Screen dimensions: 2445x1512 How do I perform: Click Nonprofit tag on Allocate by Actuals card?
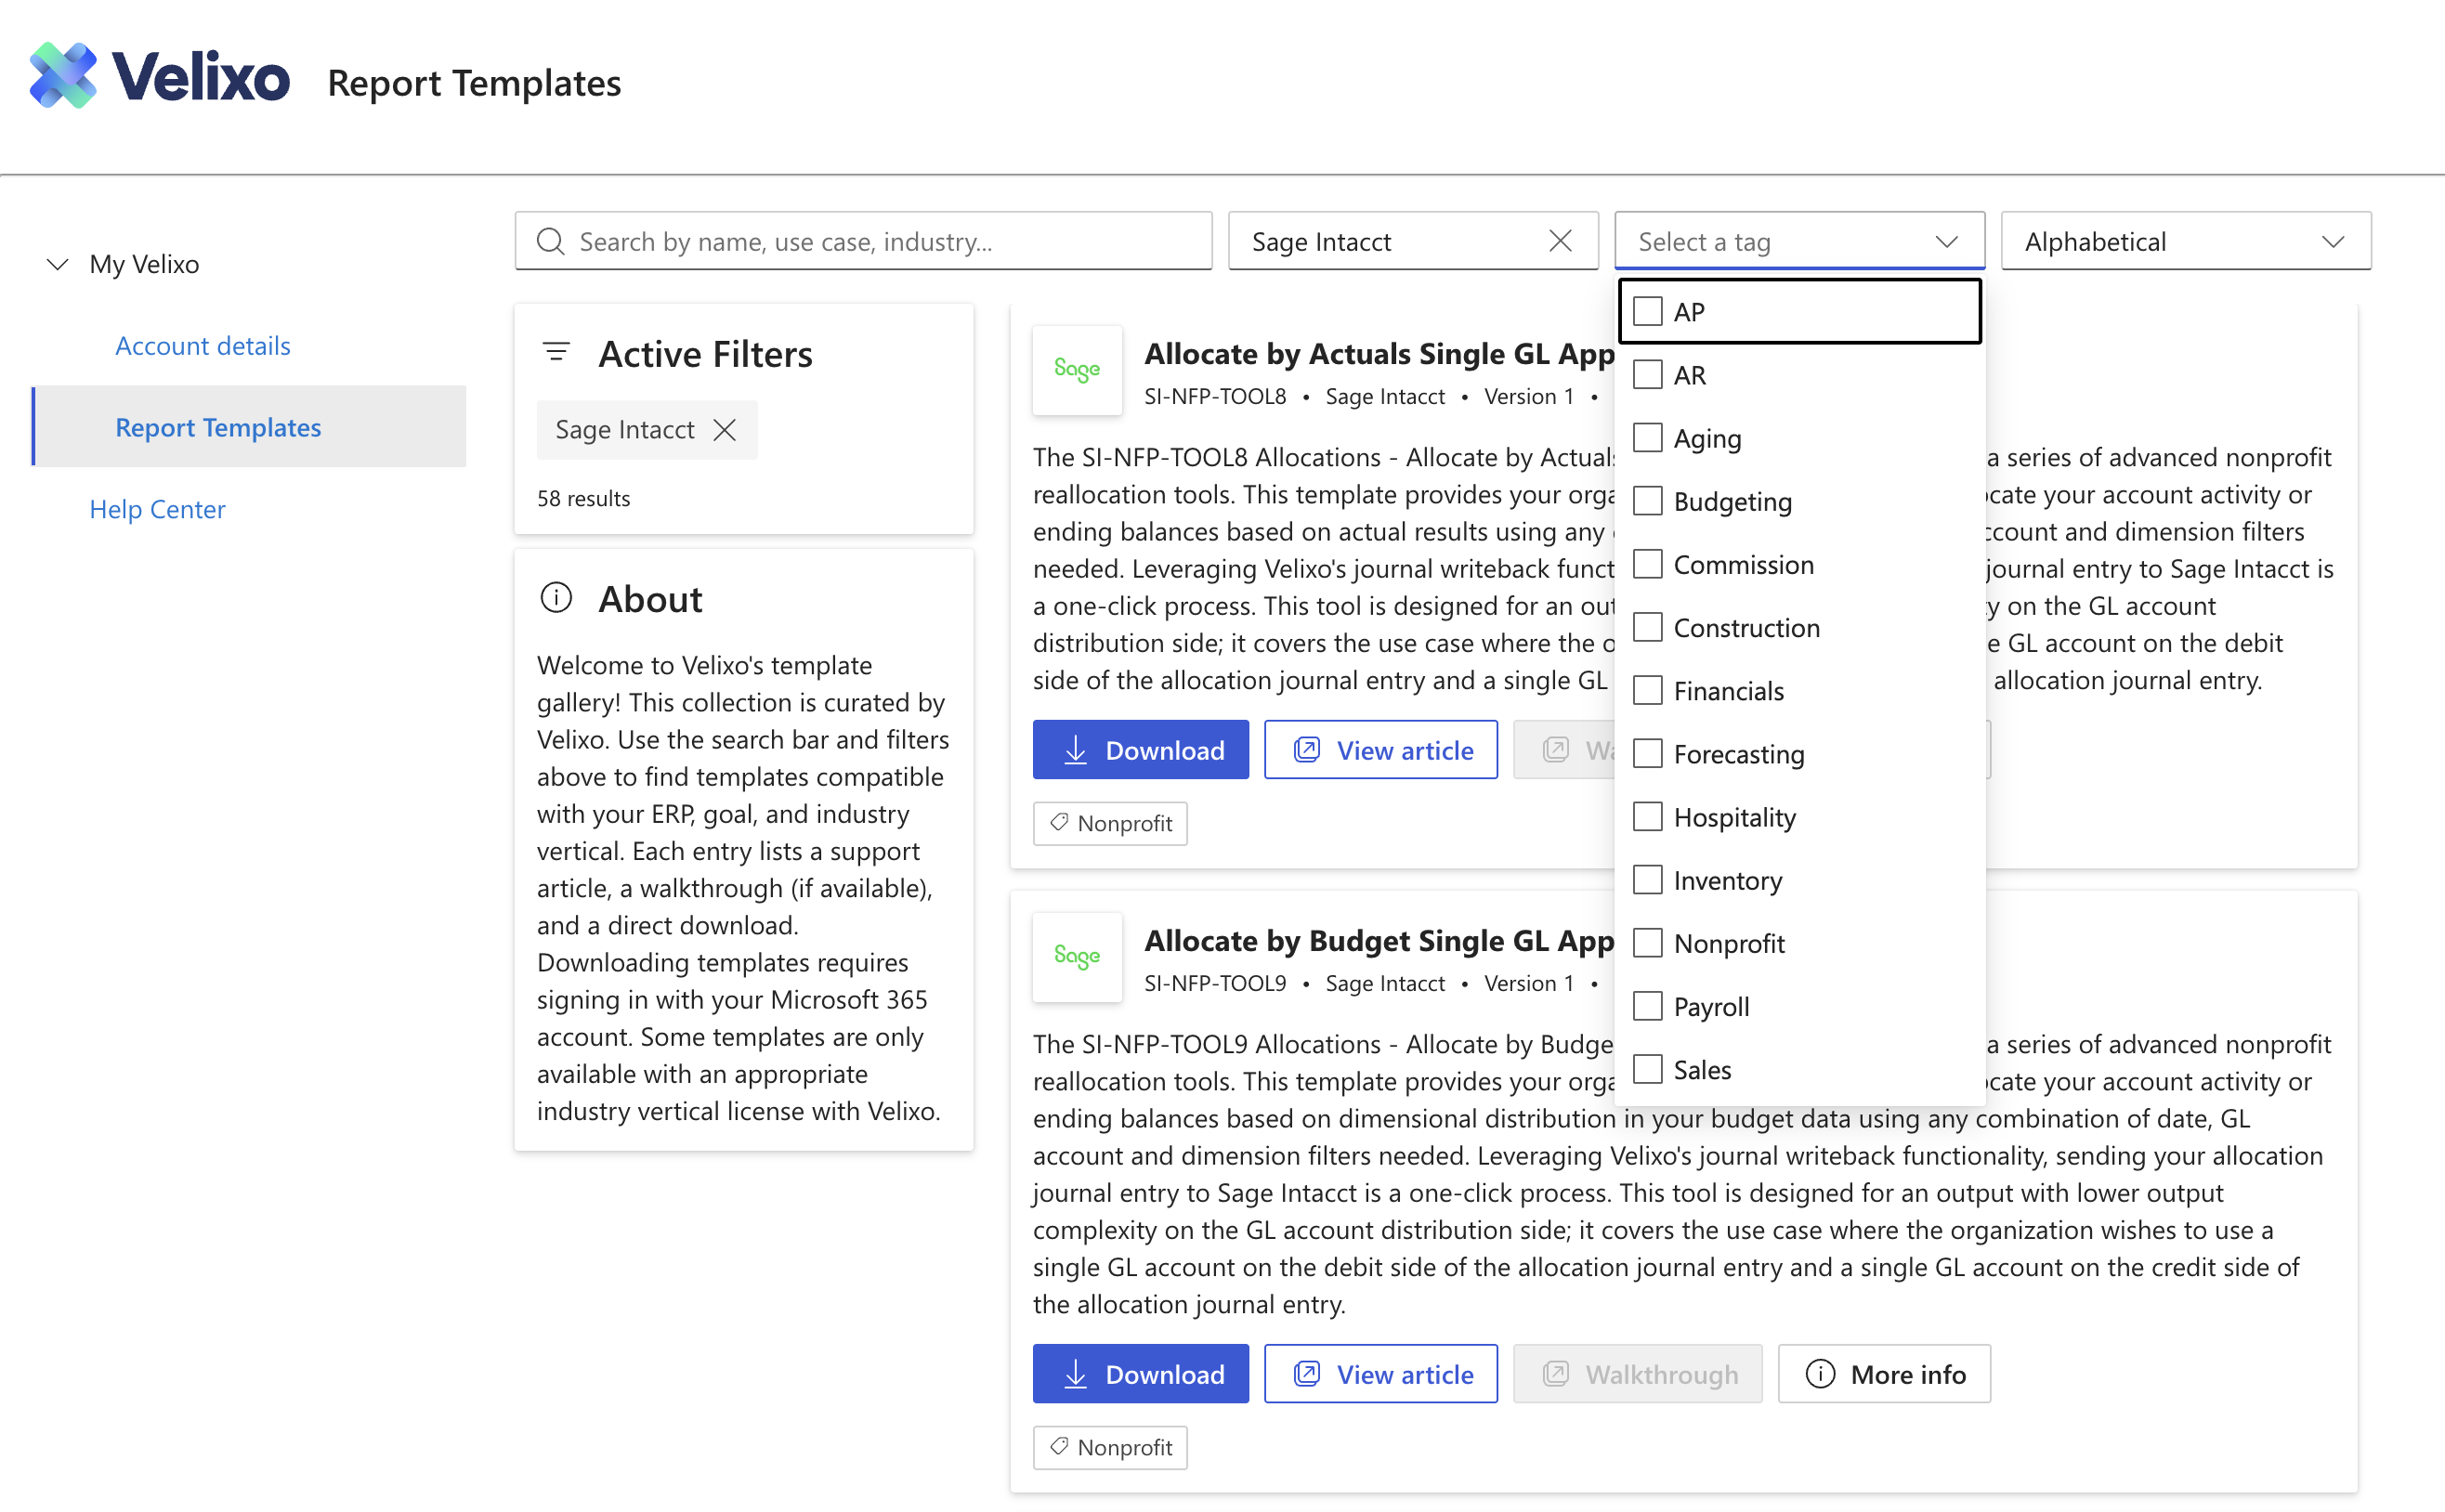pyautogui.click(x=1110, y=824)
